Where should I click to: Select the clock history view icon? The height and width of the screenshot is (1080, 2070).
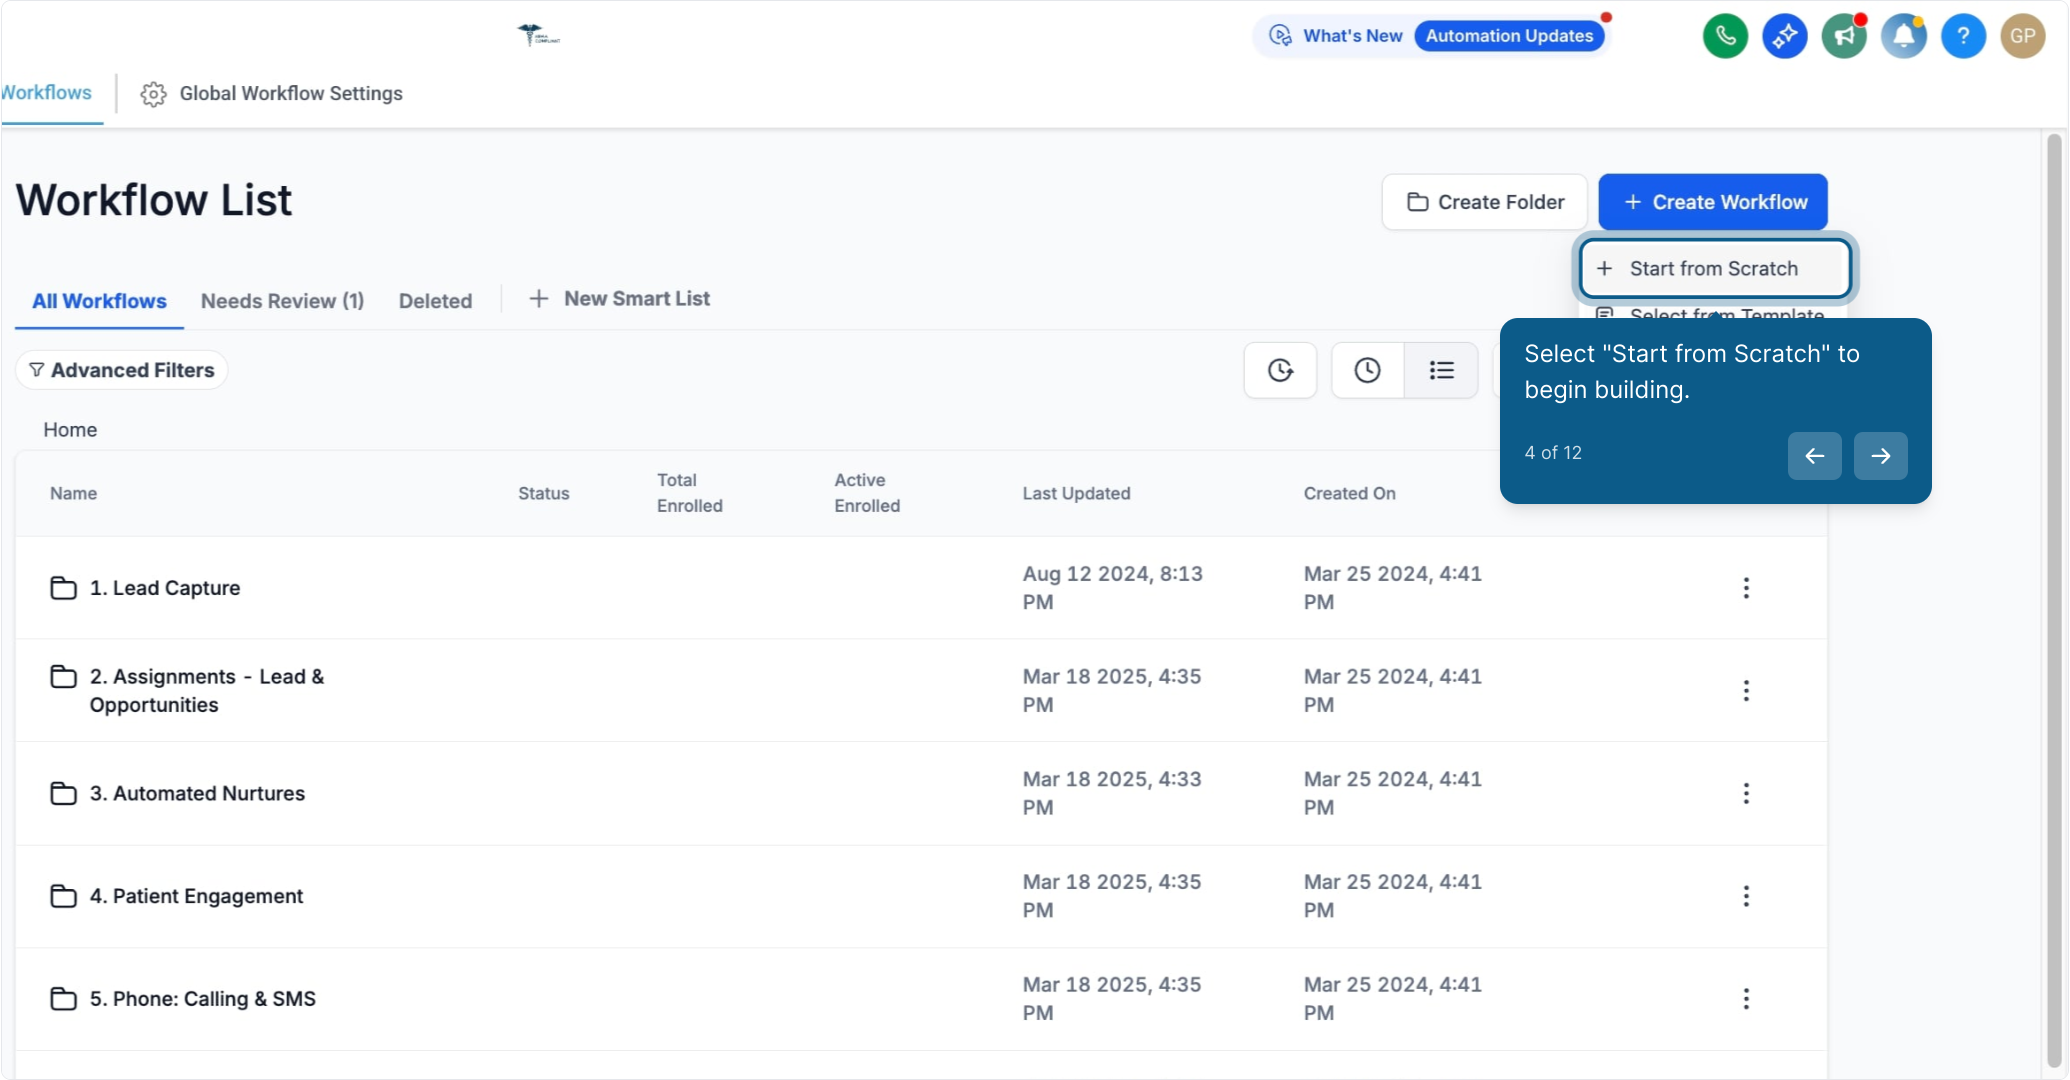(x=1367, y=370)
